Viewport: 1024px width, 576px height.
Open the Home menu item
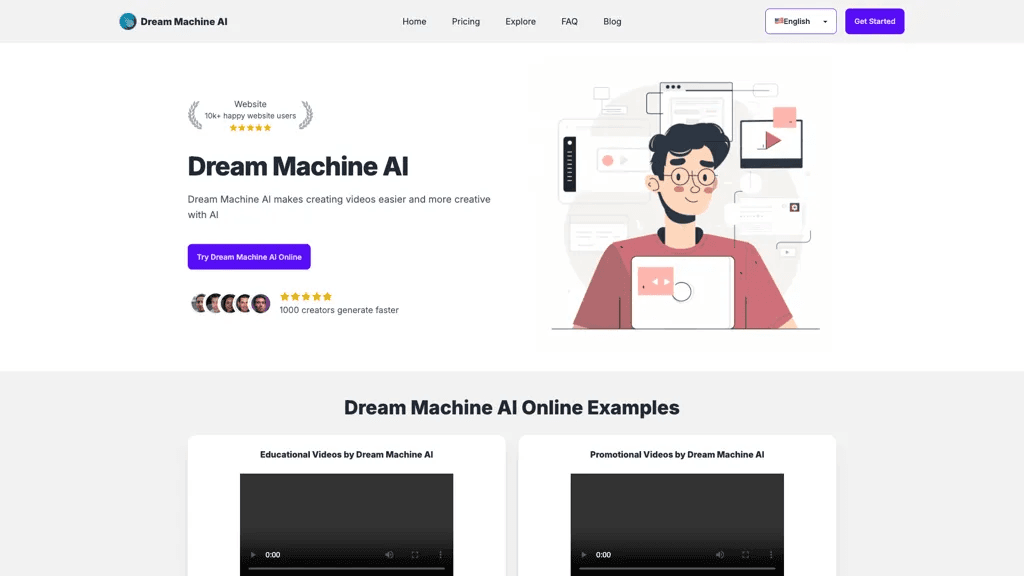pyautogui.click(x=414, y=22)
